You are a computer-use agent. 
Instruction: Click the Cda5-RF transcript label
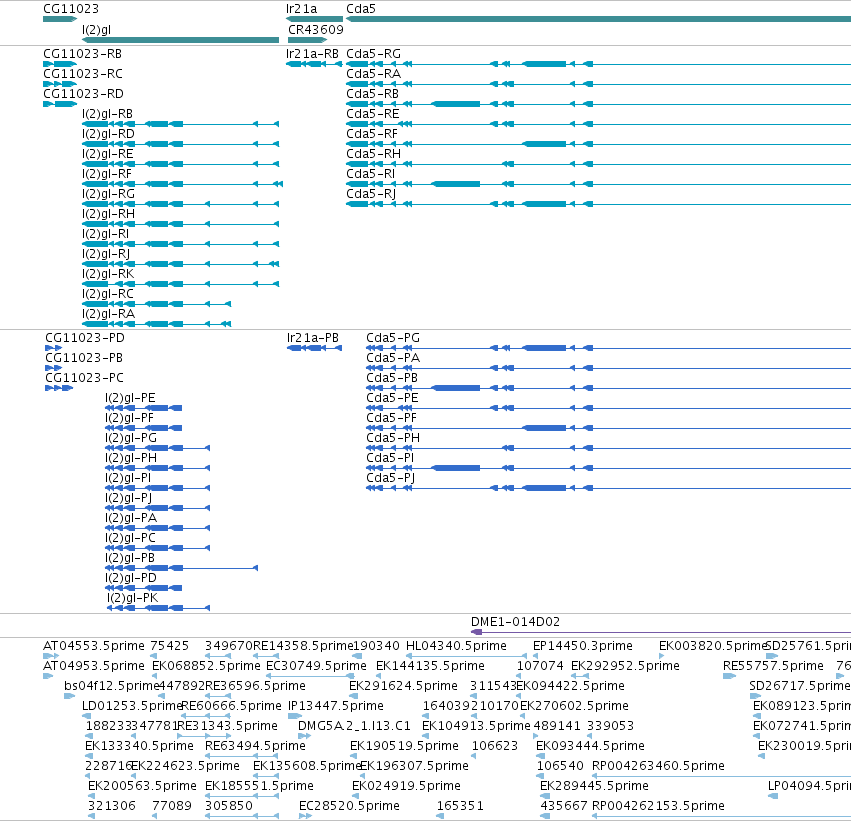pos(372,134)
